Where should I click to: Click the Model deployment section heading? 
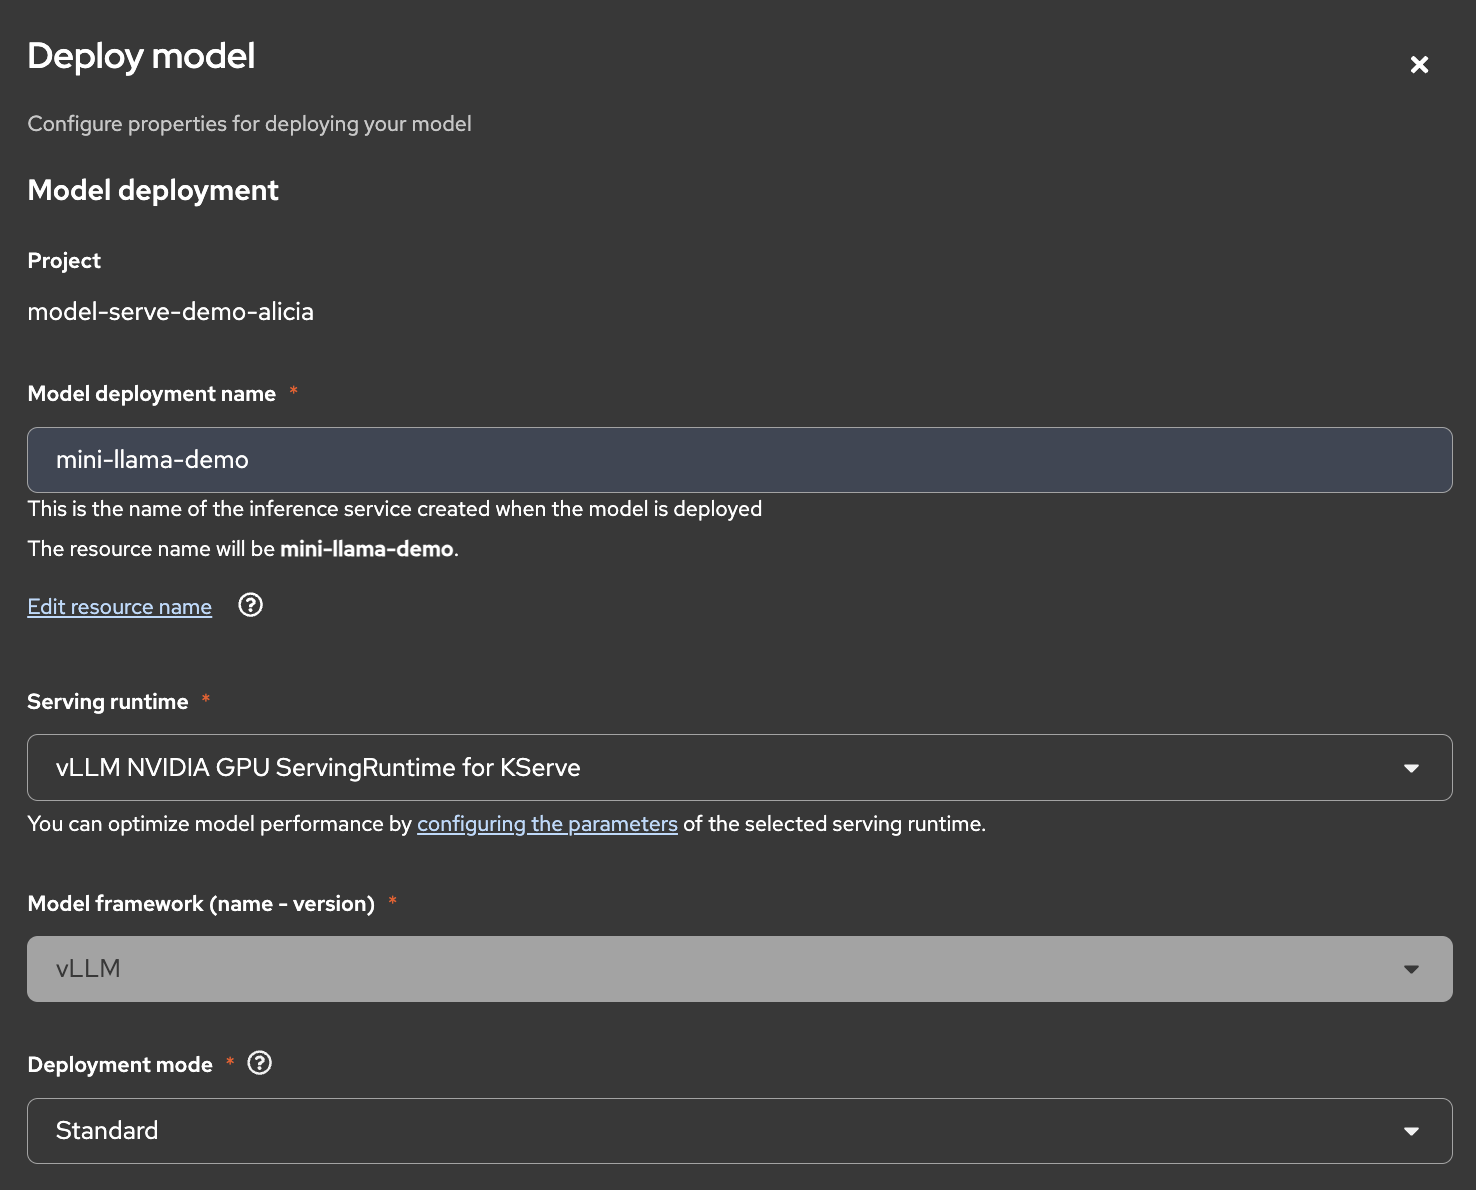click(153, 190)
